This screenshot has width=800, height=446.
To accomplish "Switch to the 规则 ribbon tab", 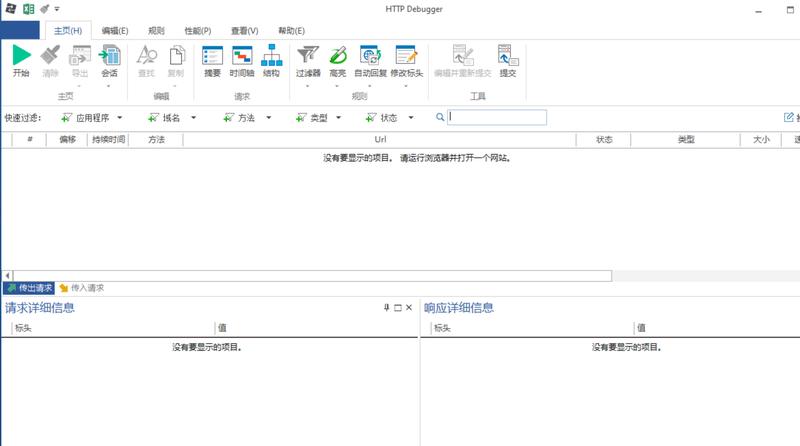I will pos(156,31).
